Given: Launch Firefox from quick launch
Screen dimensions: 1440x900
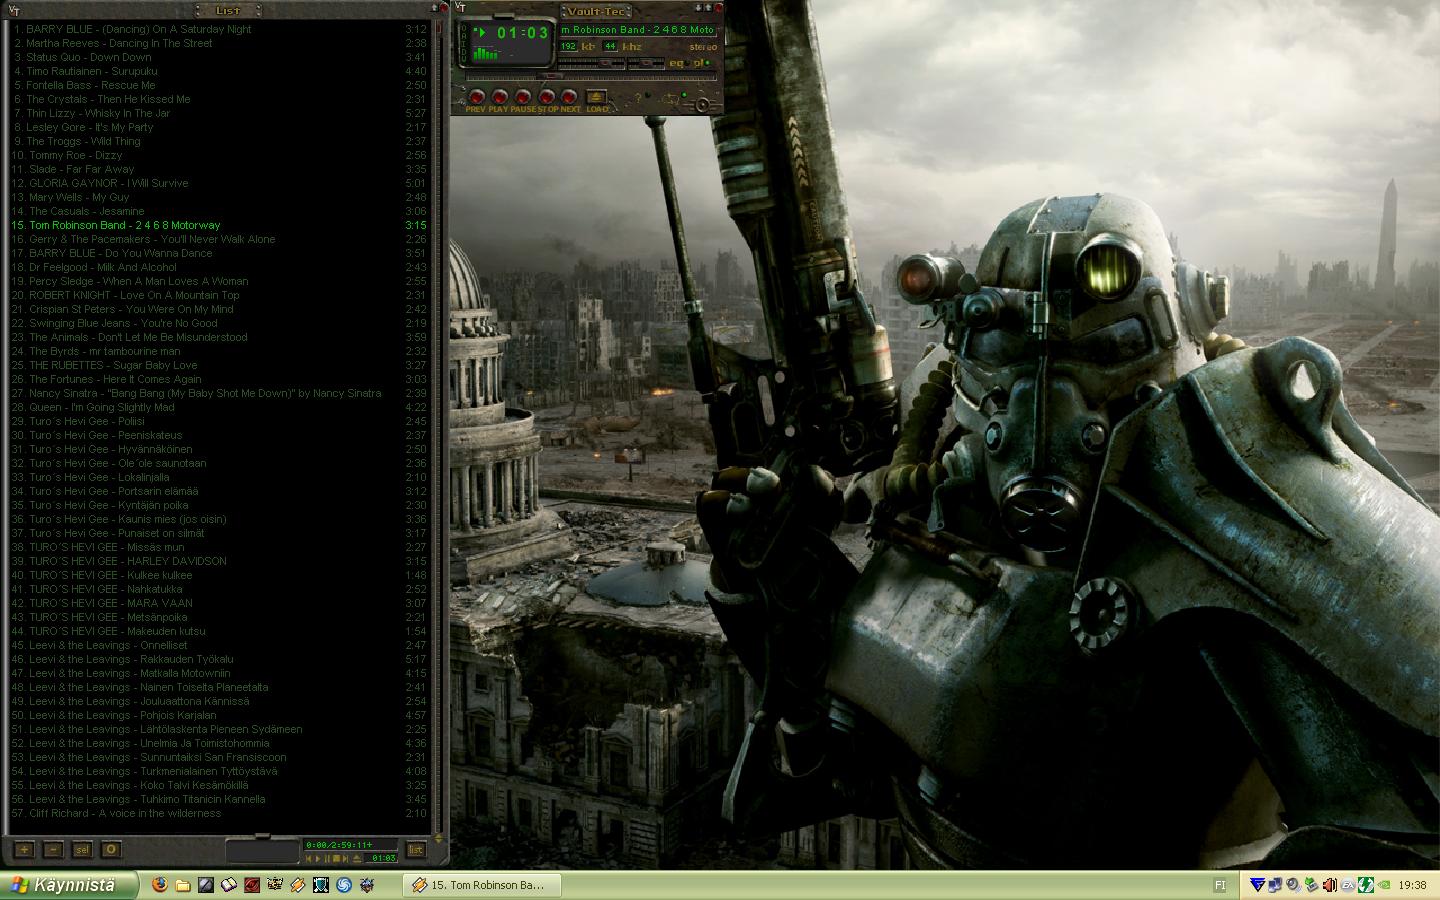Looking at the screenshot, I should (160, 885).
